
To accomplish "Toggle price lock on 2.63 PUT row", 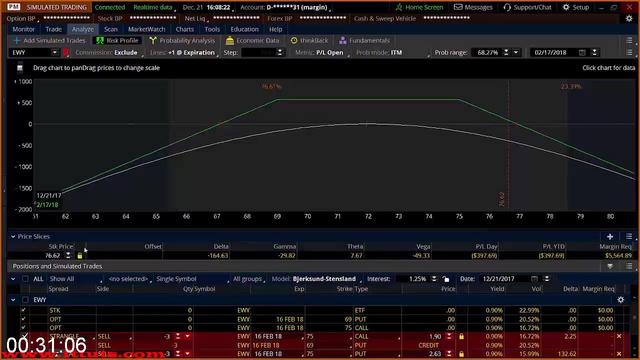I will click(461, 354).
